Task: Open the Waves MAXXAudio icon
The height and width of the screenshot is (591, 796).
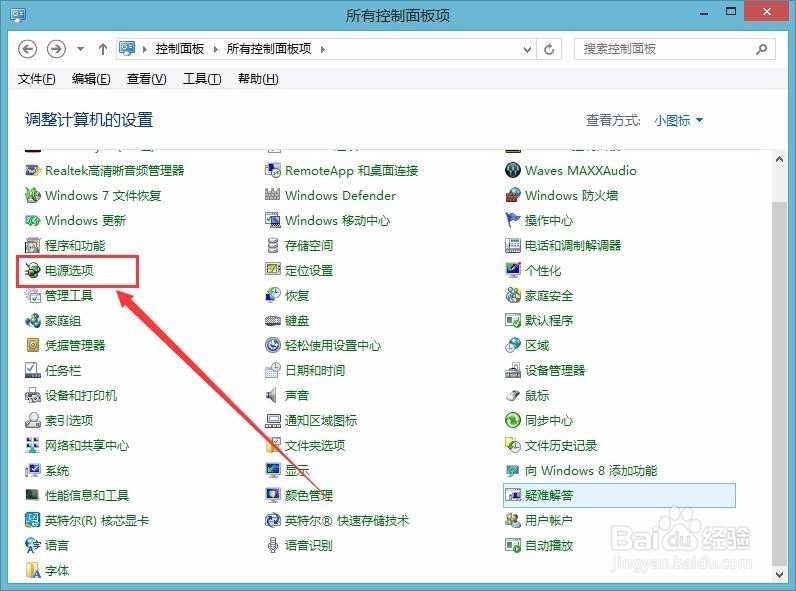Action: click(513, 171)
